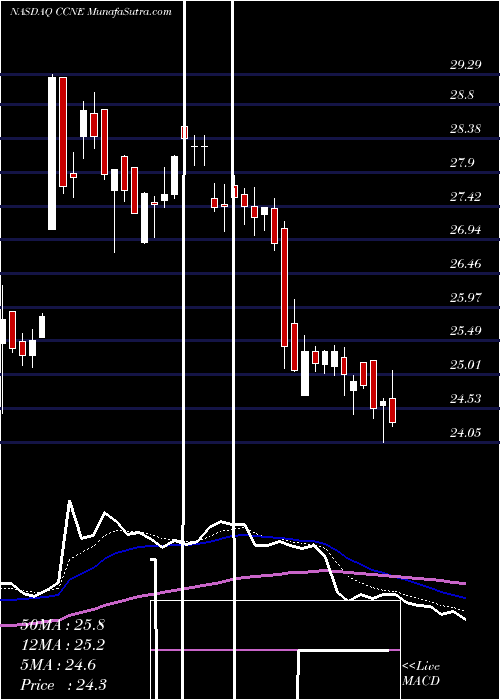500x700 pixels.
Task: Click the Price : 24.3 readout
Action: pyautogui.click(x=63, y=685)
